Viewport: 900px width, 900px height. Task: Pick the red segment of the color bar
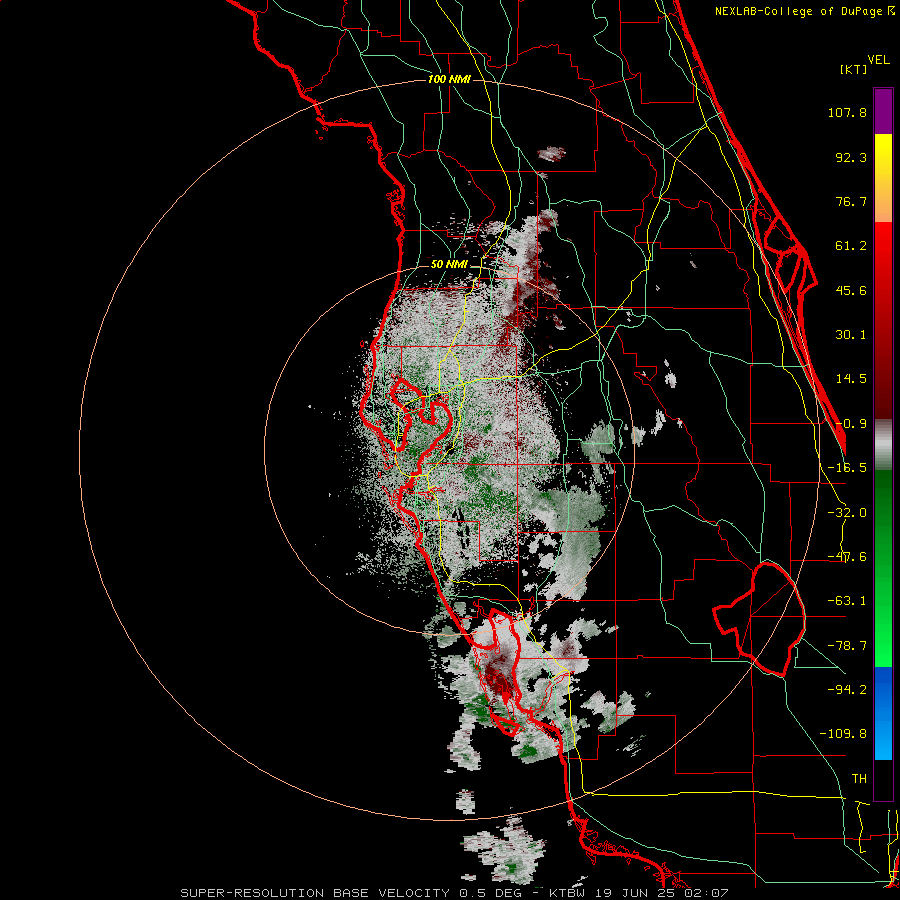(883, 320)
